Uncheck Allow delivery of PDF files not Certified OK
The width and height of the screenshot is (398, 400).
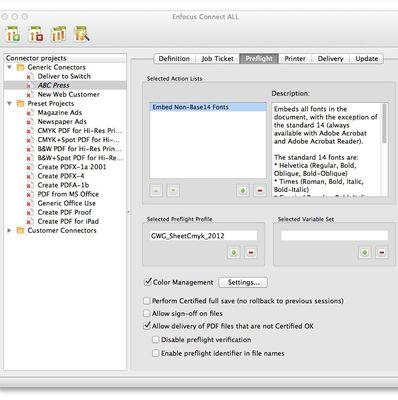click(x=147, y=326)
